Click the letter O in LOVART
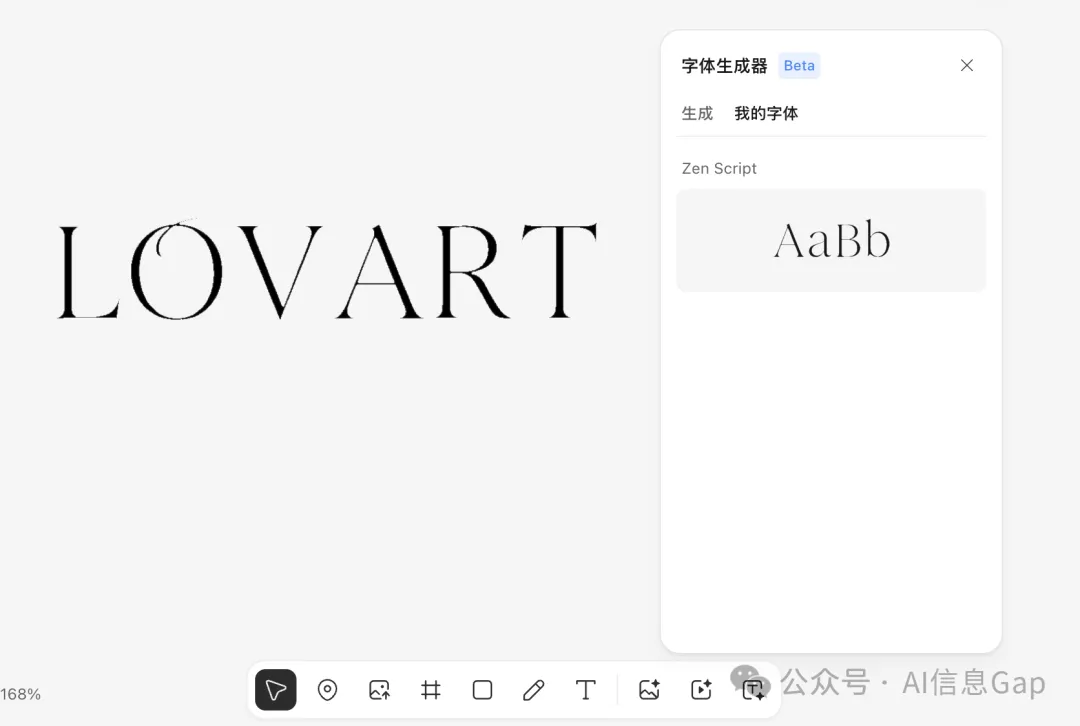The height and width of the screenshot is (726, 1080). [x=177, y=271]
